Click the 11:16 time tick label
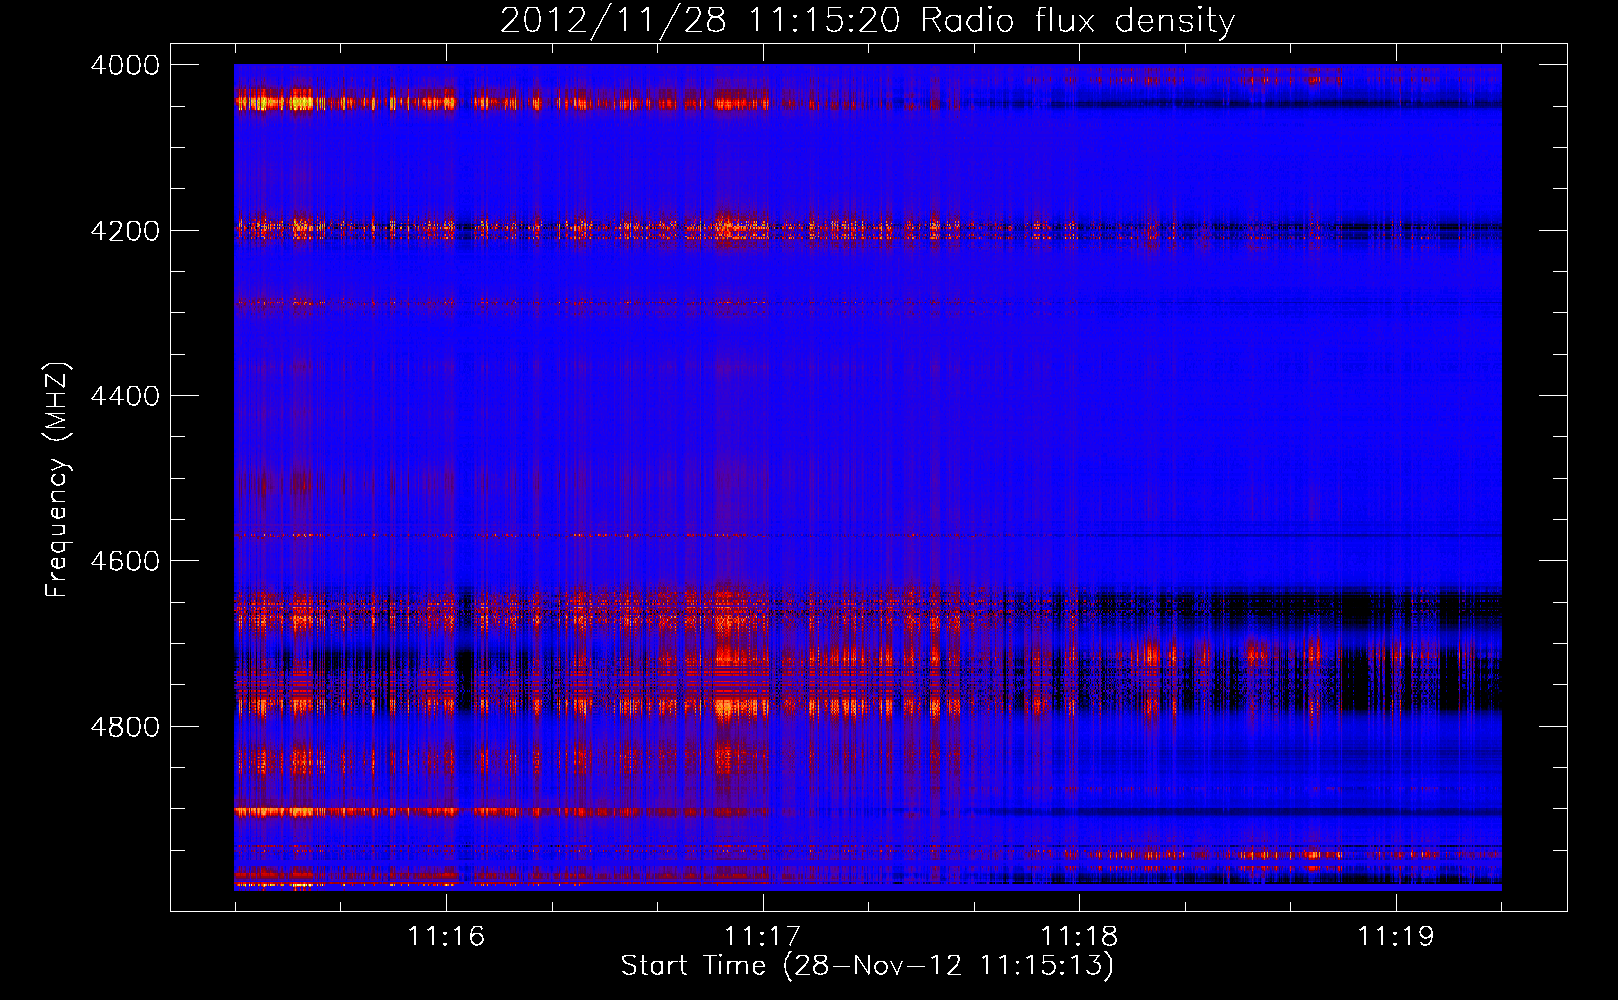The image size is (1618, 1000). click(x=446, y=936)
